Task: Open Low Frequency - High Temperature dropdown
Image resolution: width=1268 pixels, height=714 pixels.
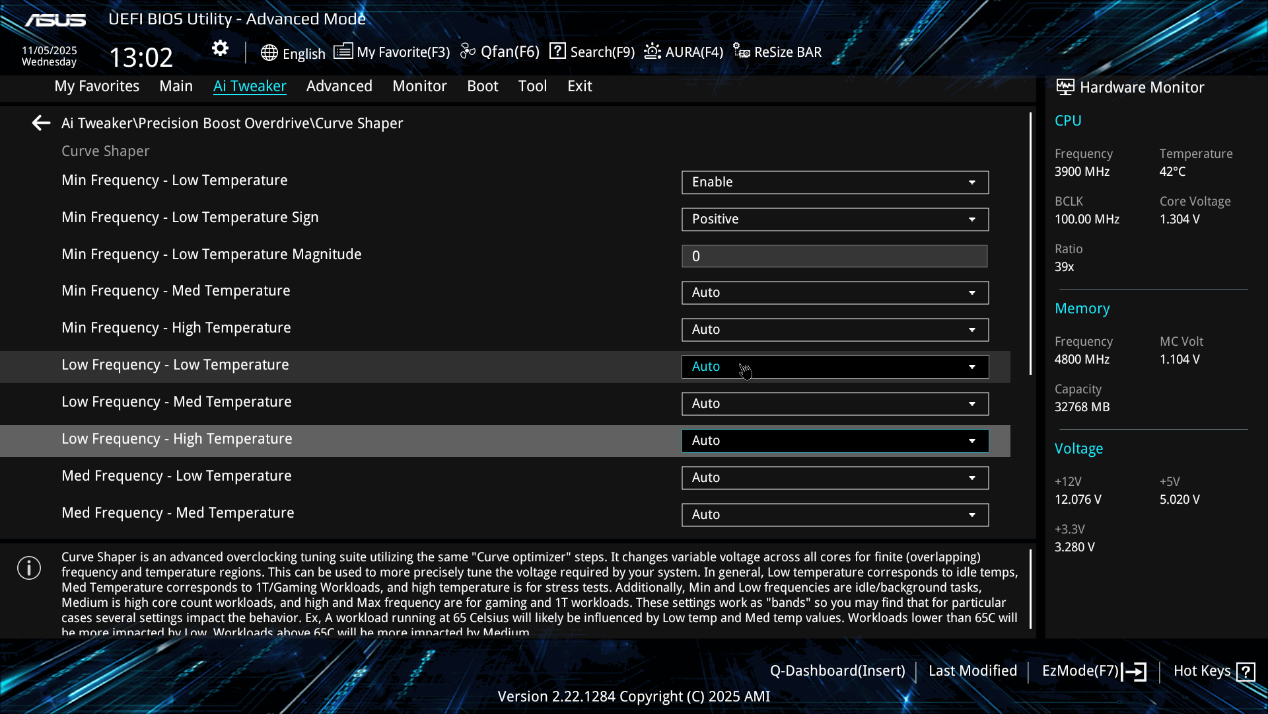Action: coord(834,441)
